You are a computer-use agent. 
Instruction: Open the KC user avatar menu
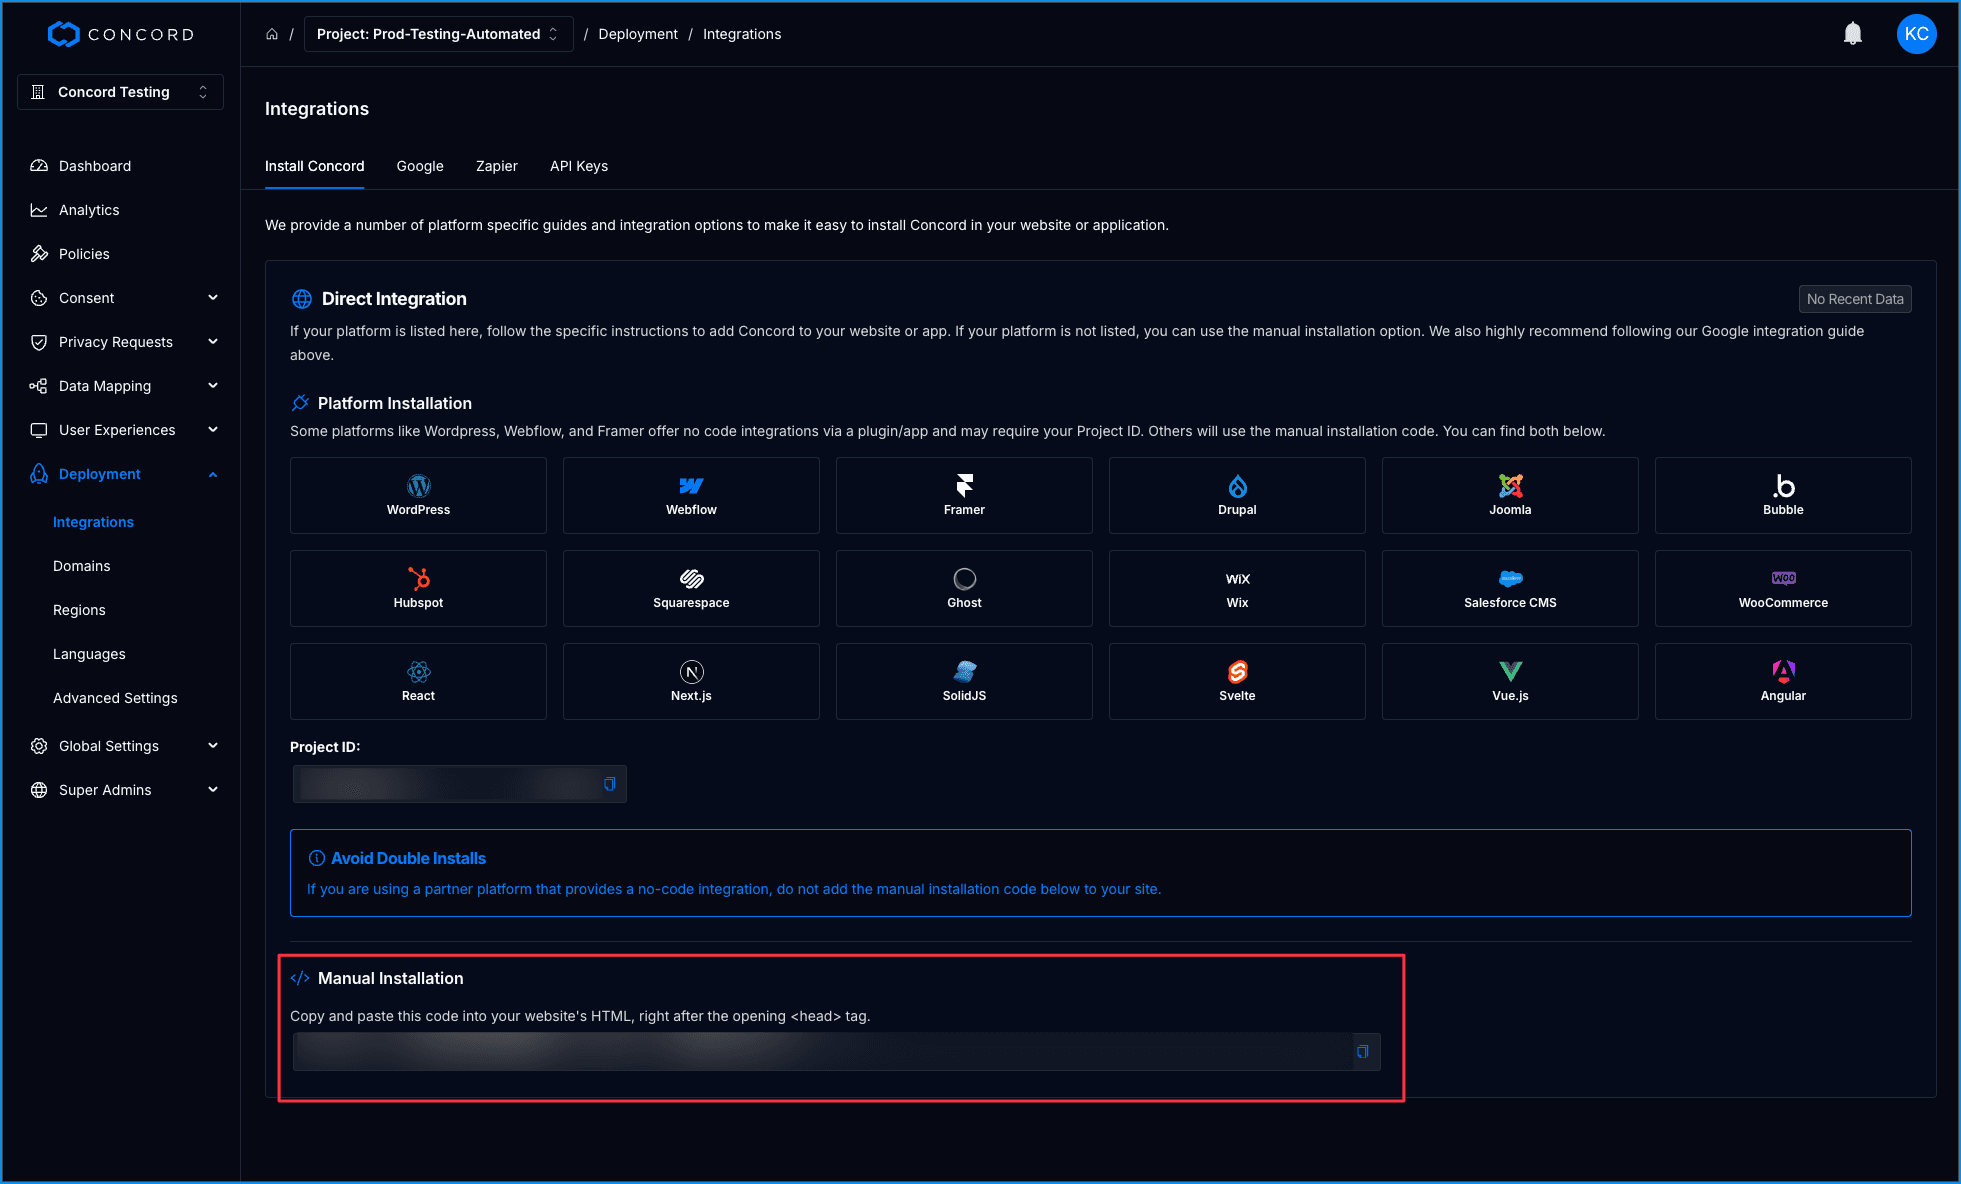pos(1916,34)
